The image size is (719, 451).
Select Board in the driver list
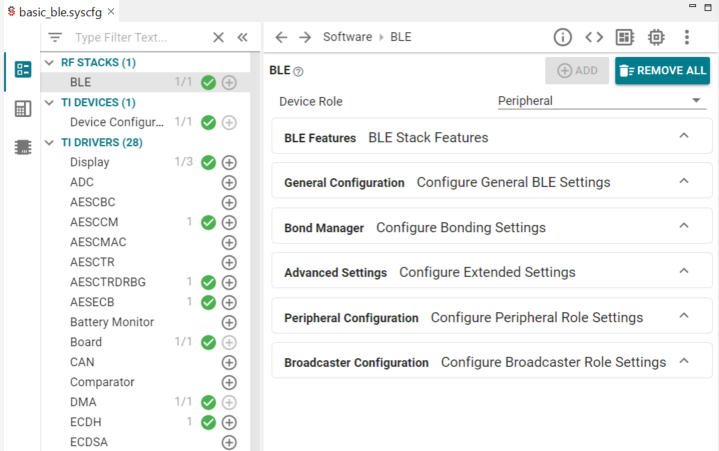(86, 342)
